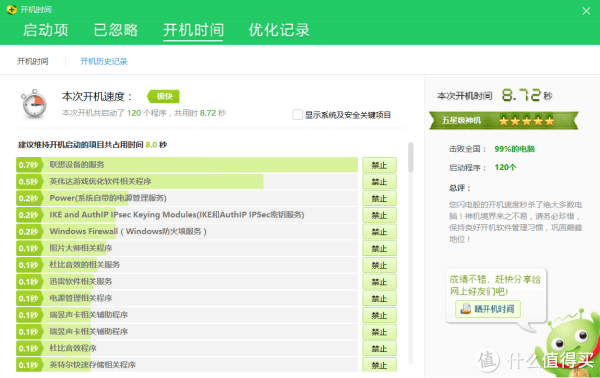Close the boot time window
The width and height of the screenshot is (600, 378).
586,11
